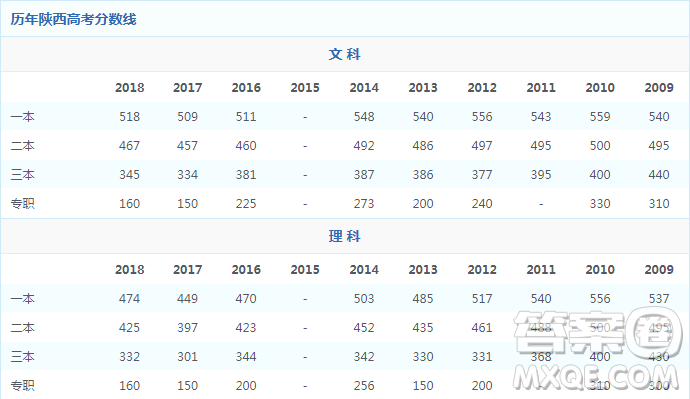The height and width of the screenshot is (399, 690).
Task: Click 2017 column header in 理科 table
Action: [187, 270]
